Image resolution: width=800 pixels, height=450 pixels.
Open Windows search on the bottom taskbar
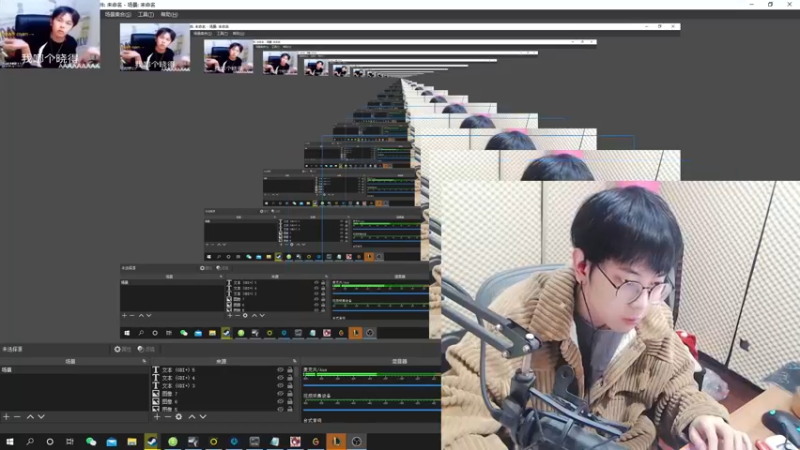tap(30, 442)
